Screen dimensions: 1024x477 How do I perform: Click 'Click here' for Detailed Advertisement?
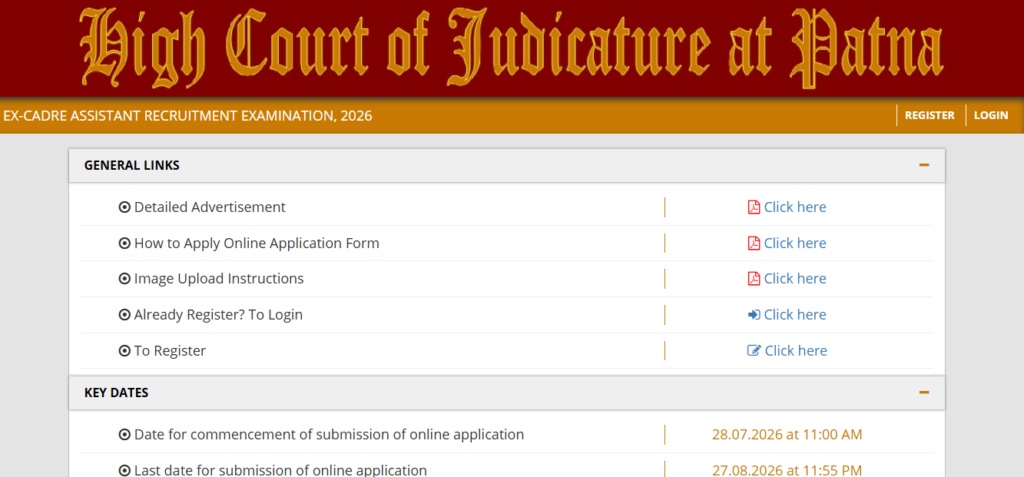coord(795,207)
